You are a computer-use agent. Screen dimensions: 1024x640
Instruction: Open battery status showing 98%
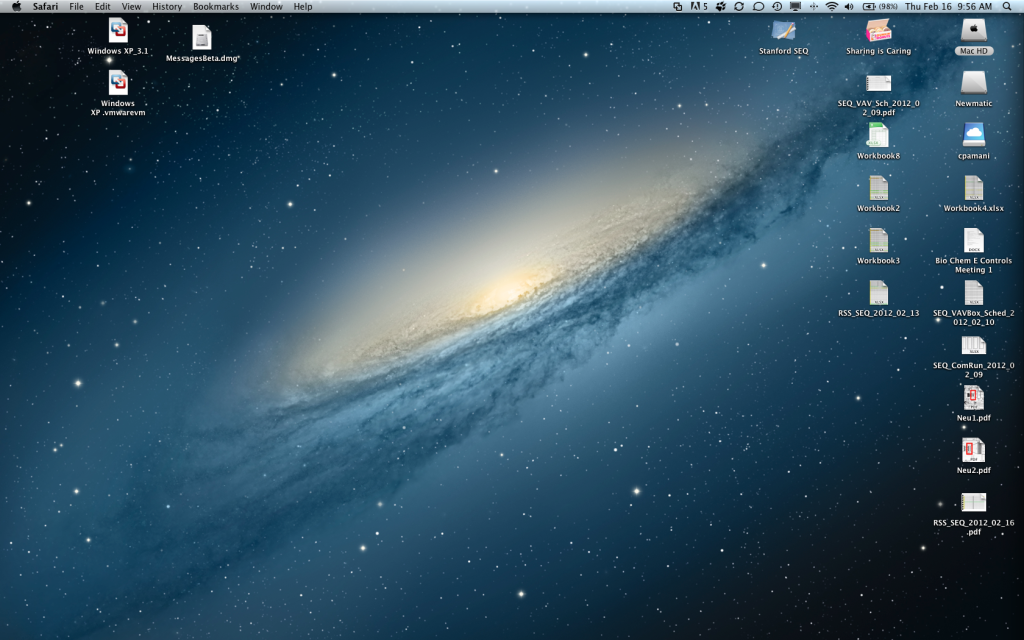880,7
